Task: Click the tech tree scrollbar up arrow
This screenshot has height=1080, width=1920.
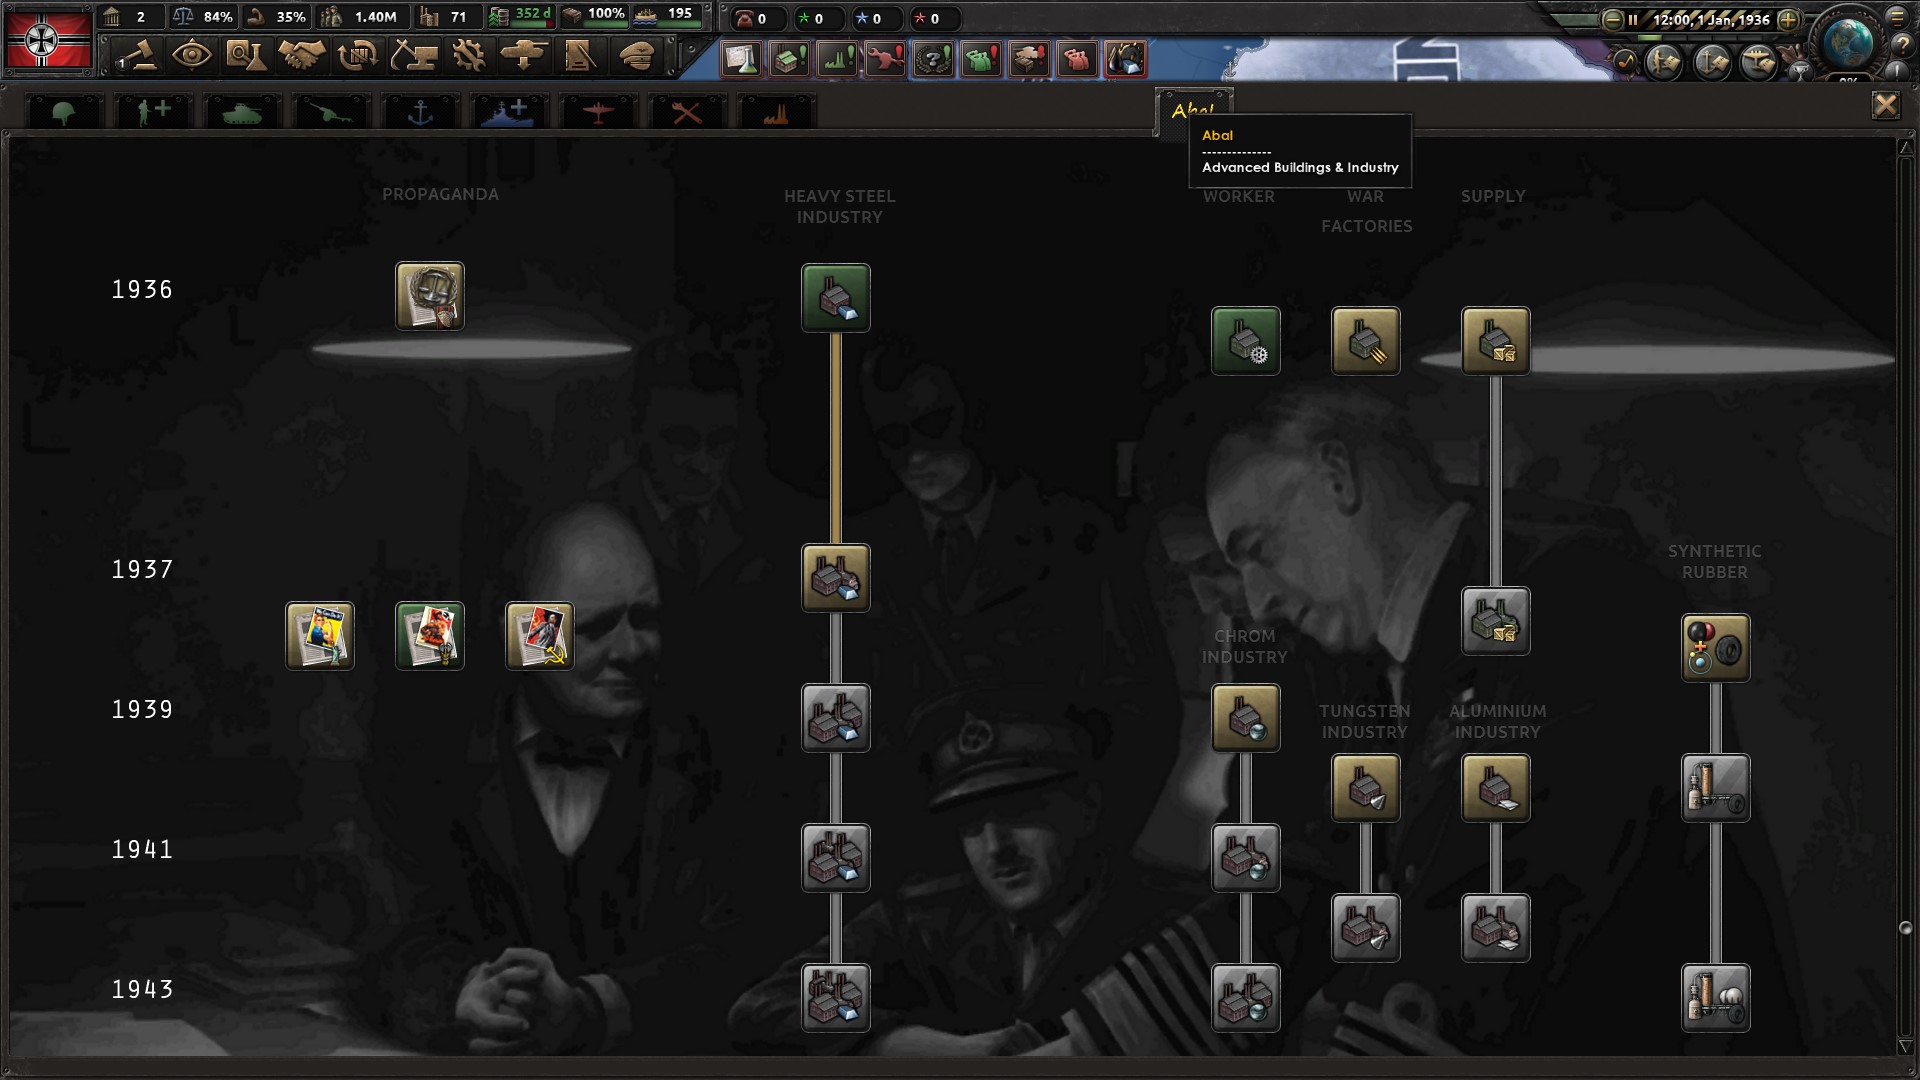Action: (1905, 147)
